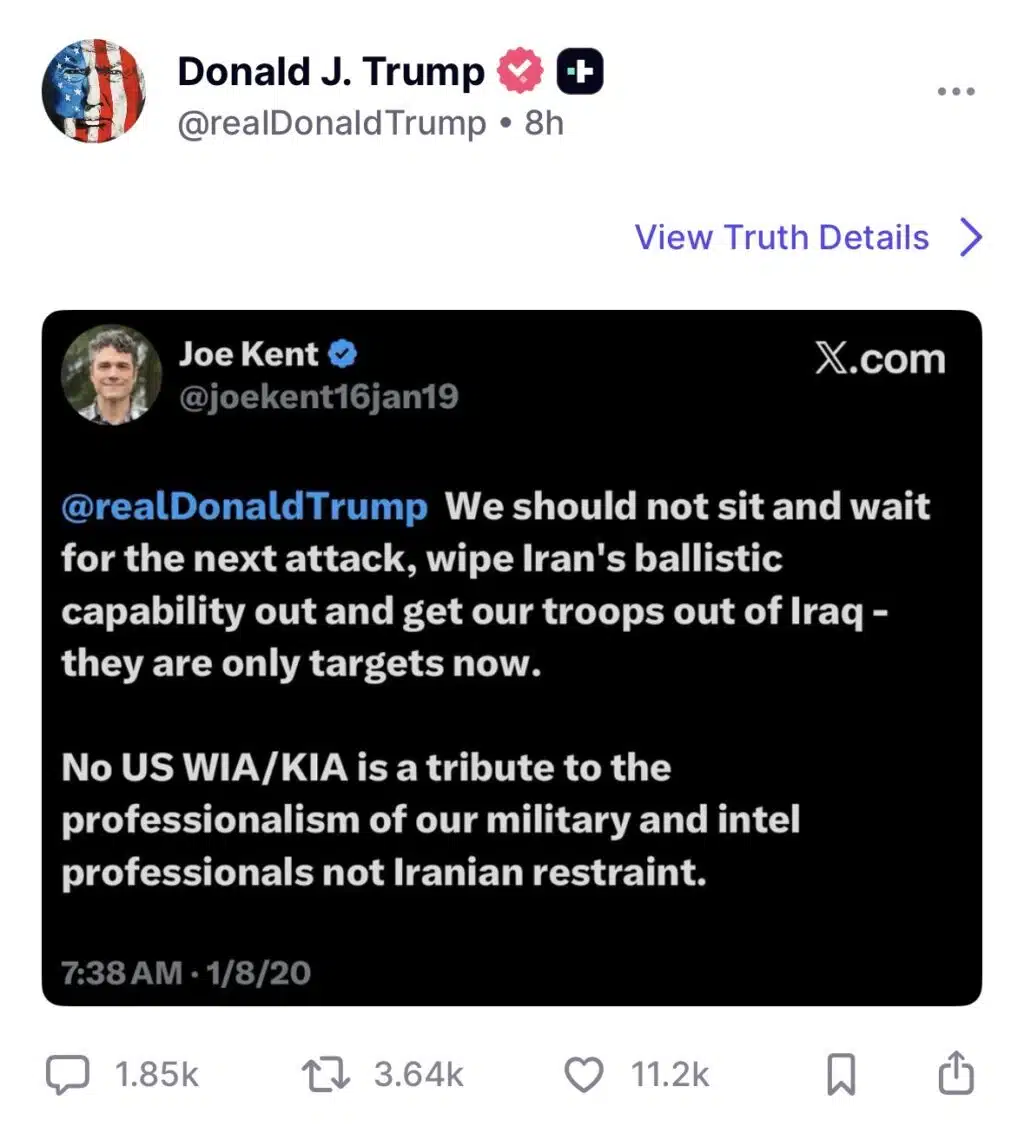Click Joe Kent's round profile photo
Viewport: 1024px width, 1133px height.
pyautogui.click(x=111, y=375)
